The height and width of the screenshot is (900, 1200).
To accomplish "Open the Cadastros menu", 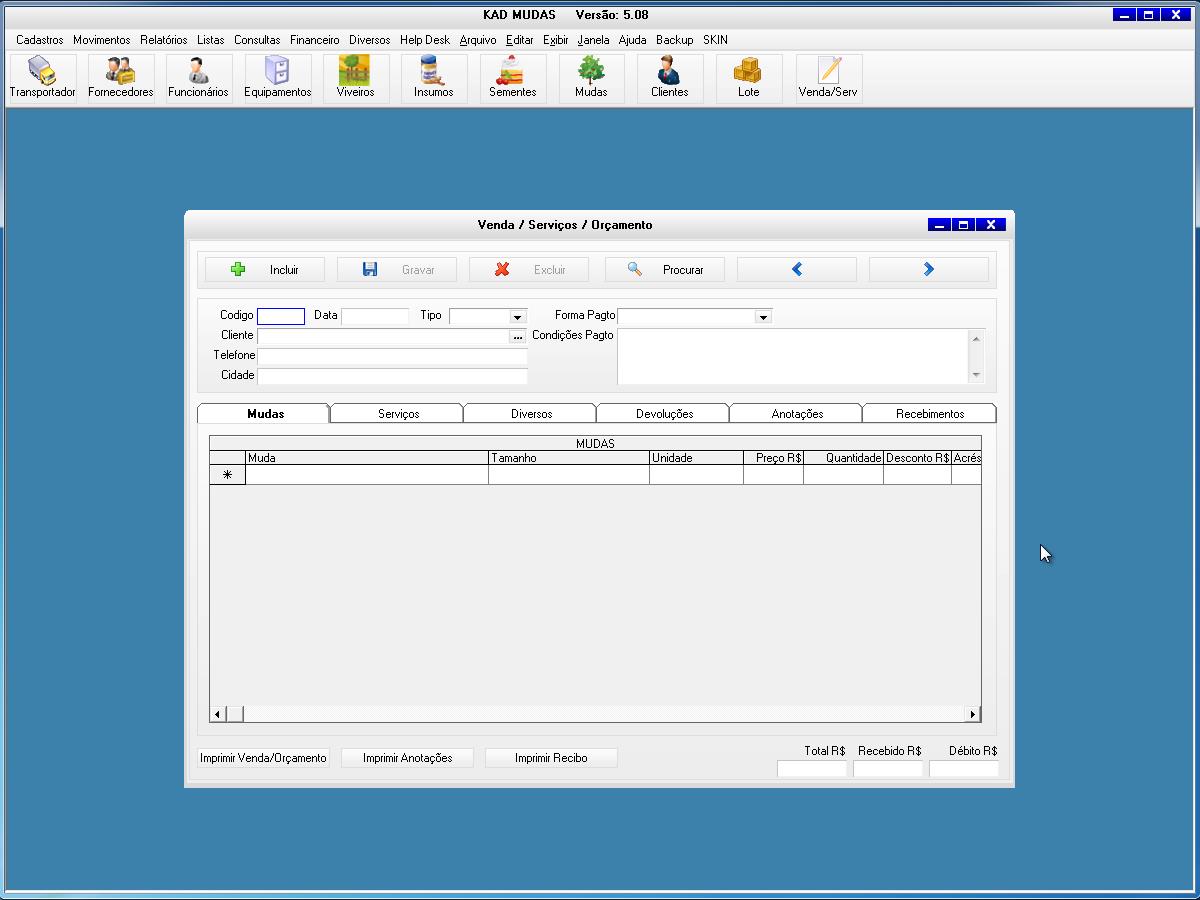I will pos(40,40).
